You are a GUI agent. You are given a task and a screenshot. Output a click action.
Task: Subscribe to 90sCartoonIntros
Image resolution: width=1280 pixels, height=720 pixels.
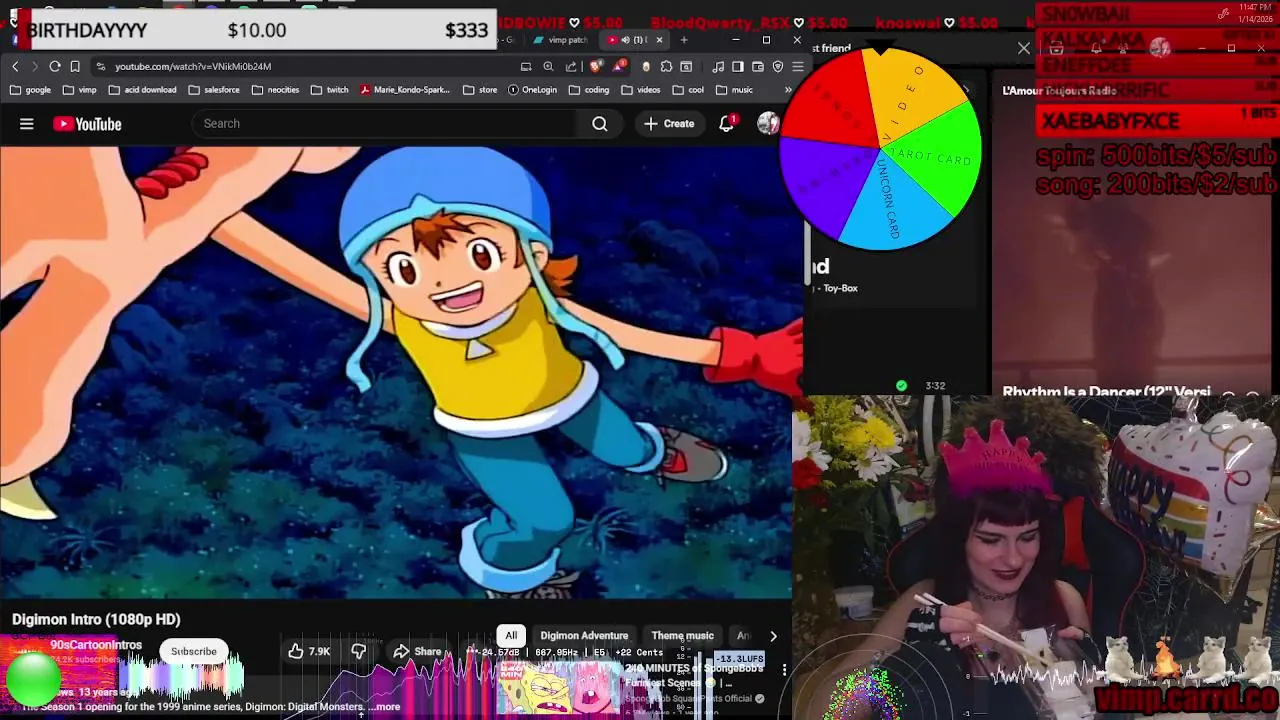(193, 651)
